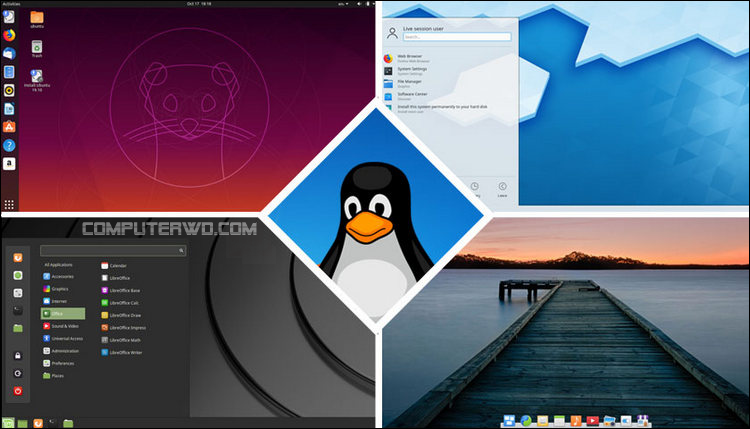The image size is (750, 429).
Task: Show Applications grid in Ubuntu dock
Action: click(9, 205)
